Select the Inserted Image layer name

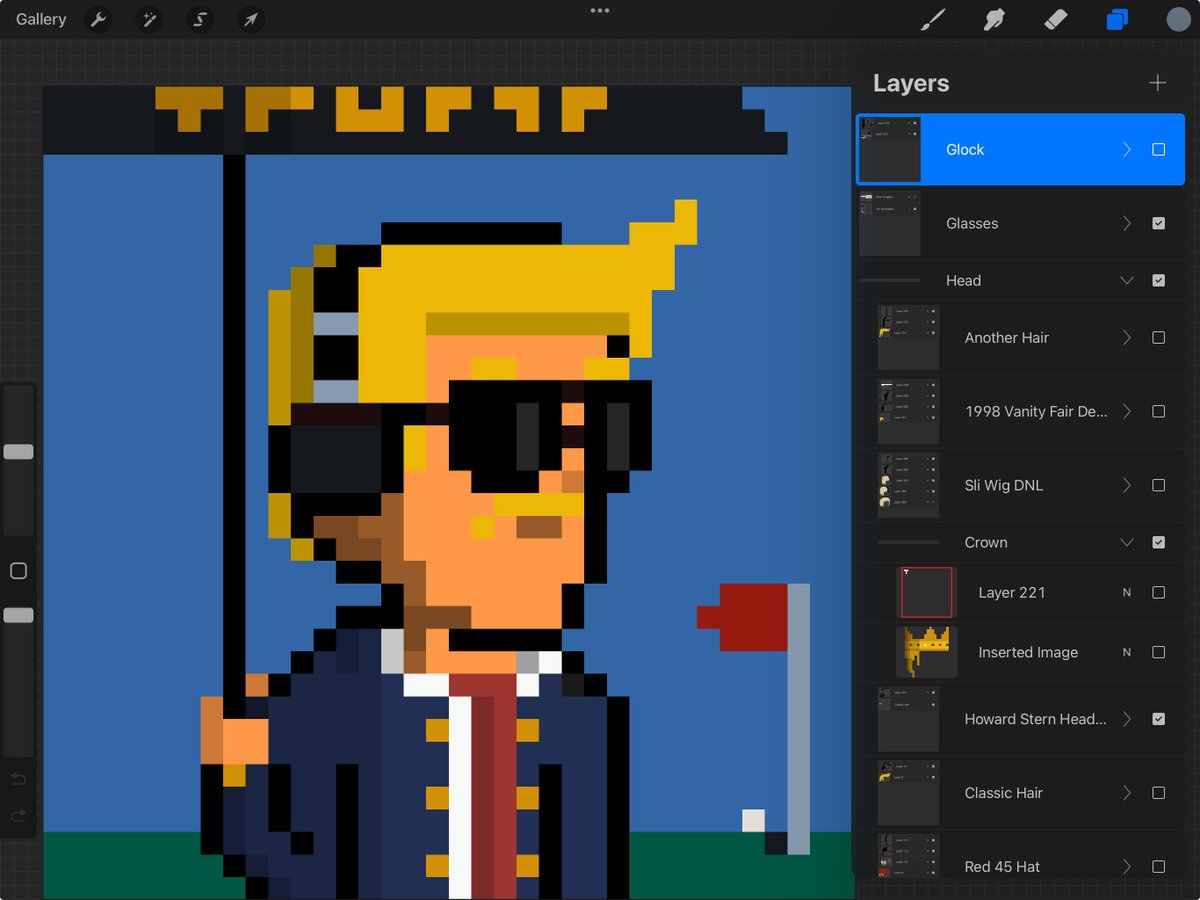tap(1028, 652)
